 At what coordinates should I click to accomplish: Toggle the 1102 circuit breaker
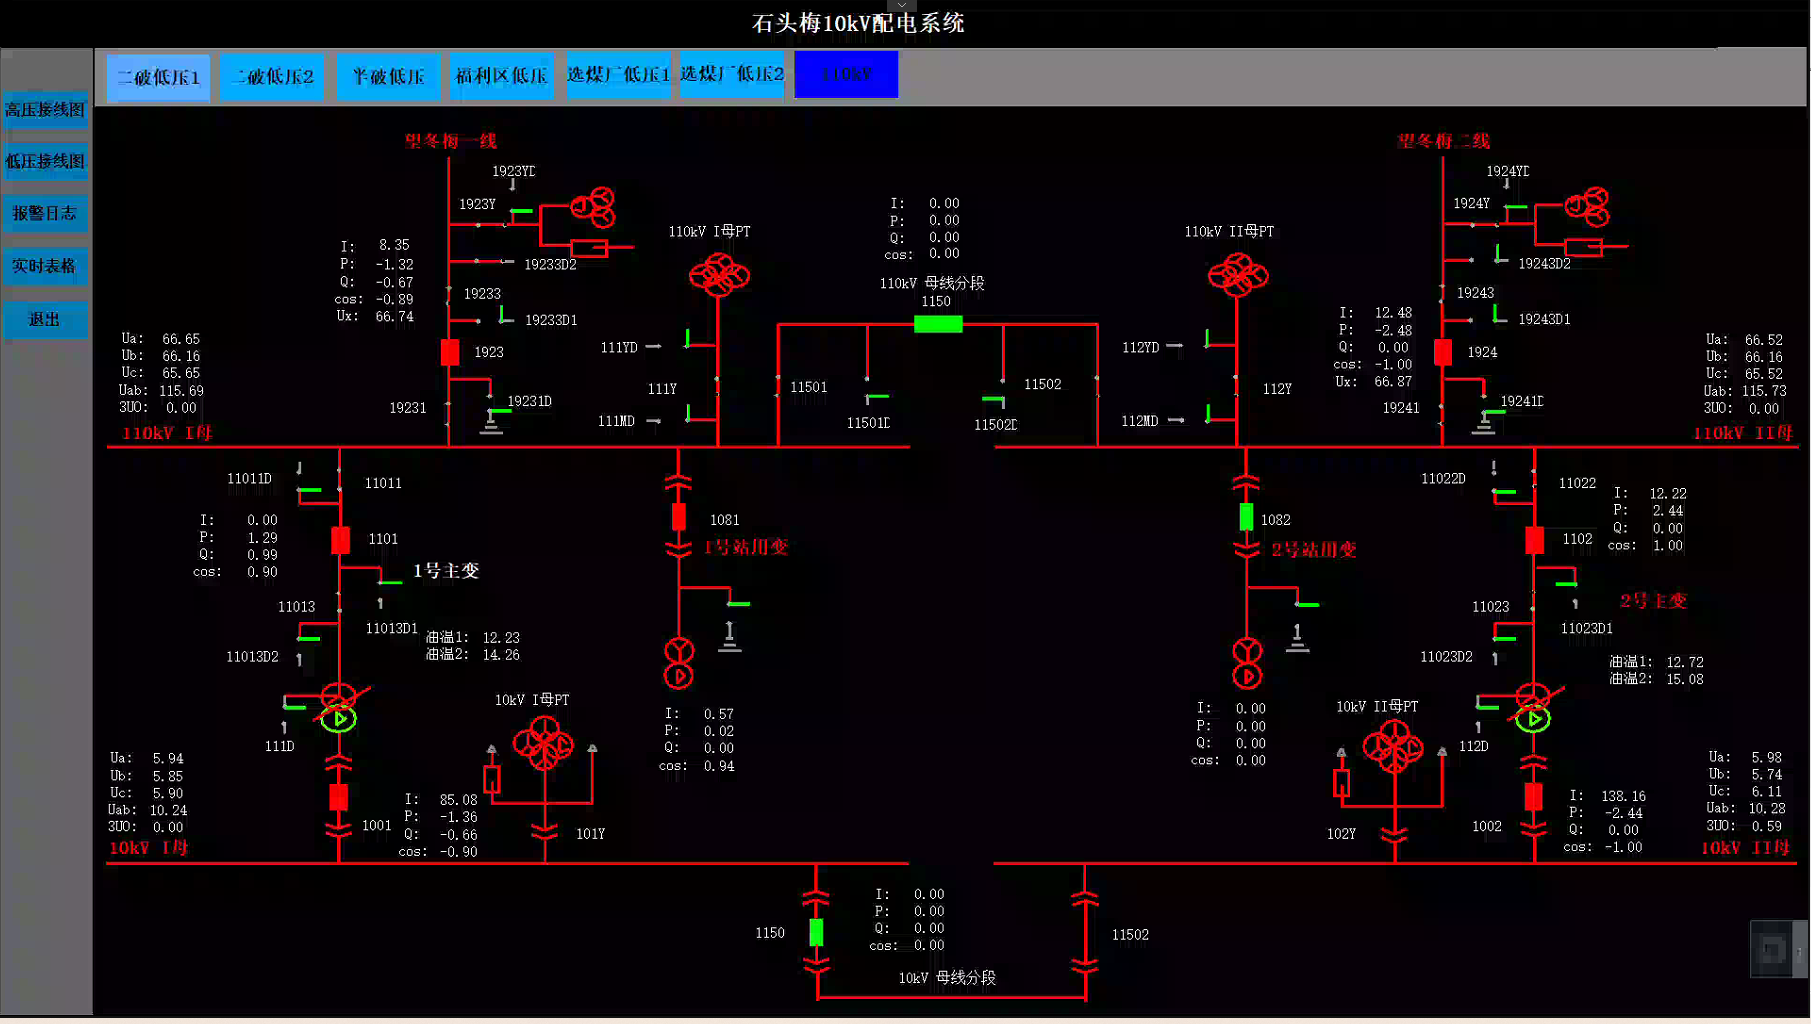coord(1534,540)
